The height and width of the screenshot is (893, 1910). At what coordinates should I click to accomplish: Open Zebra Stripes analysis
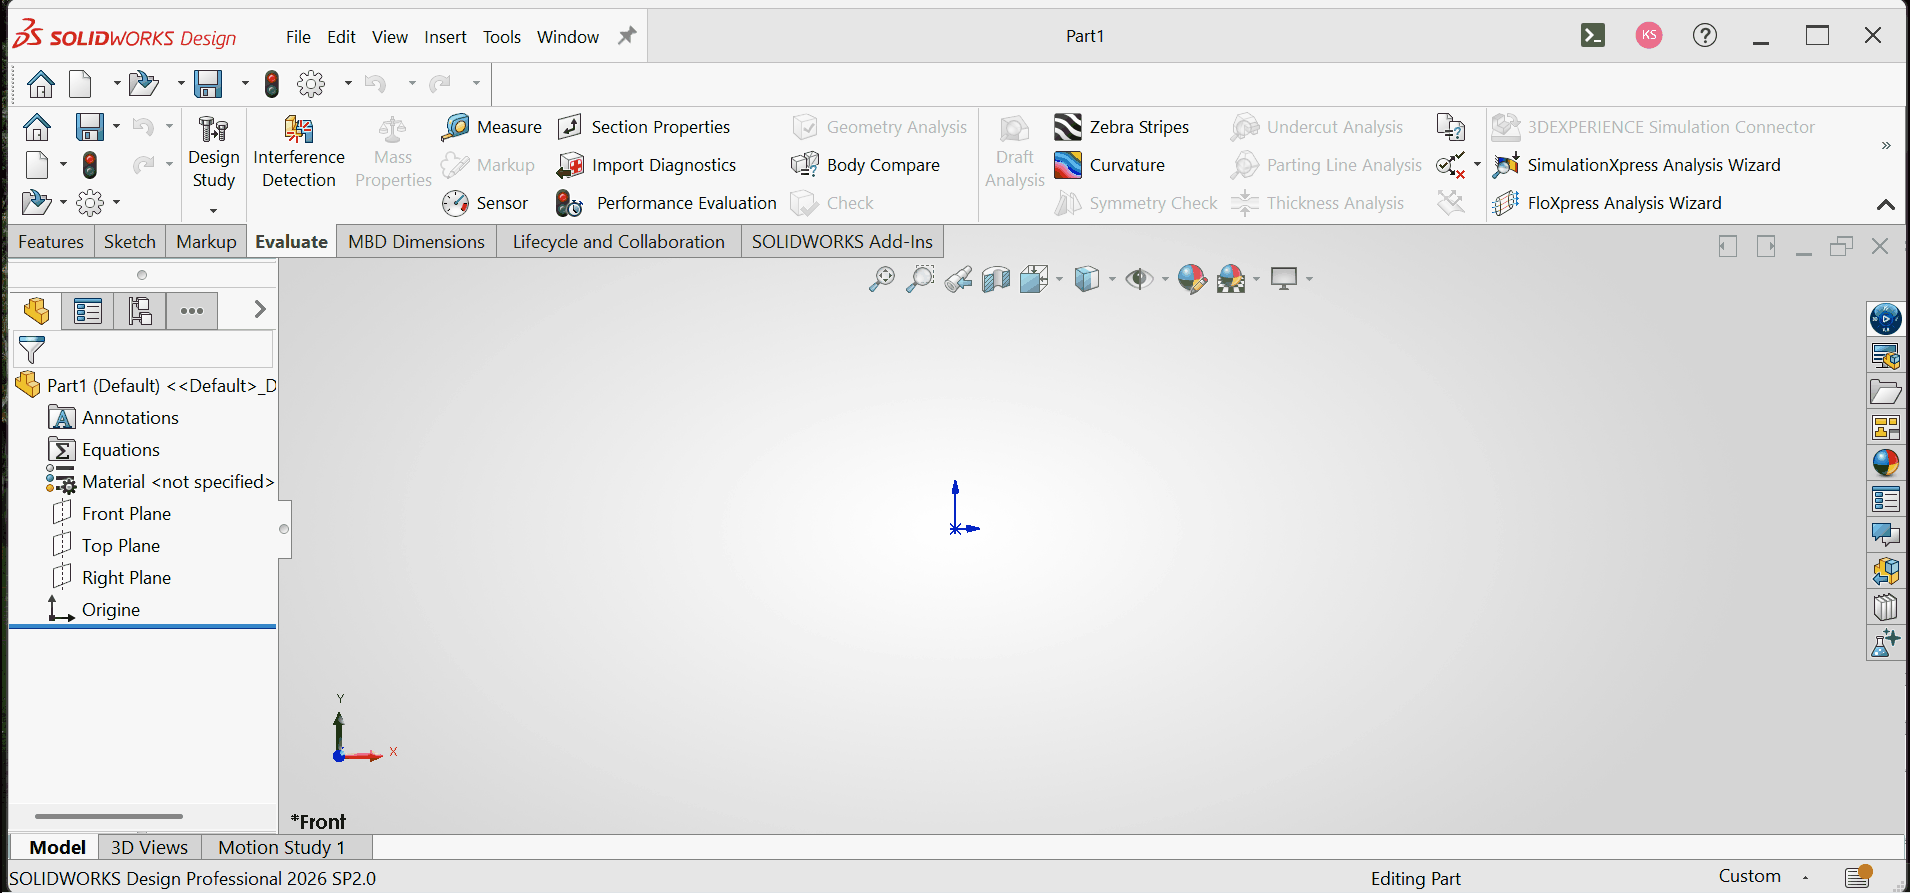[1121, 127]
